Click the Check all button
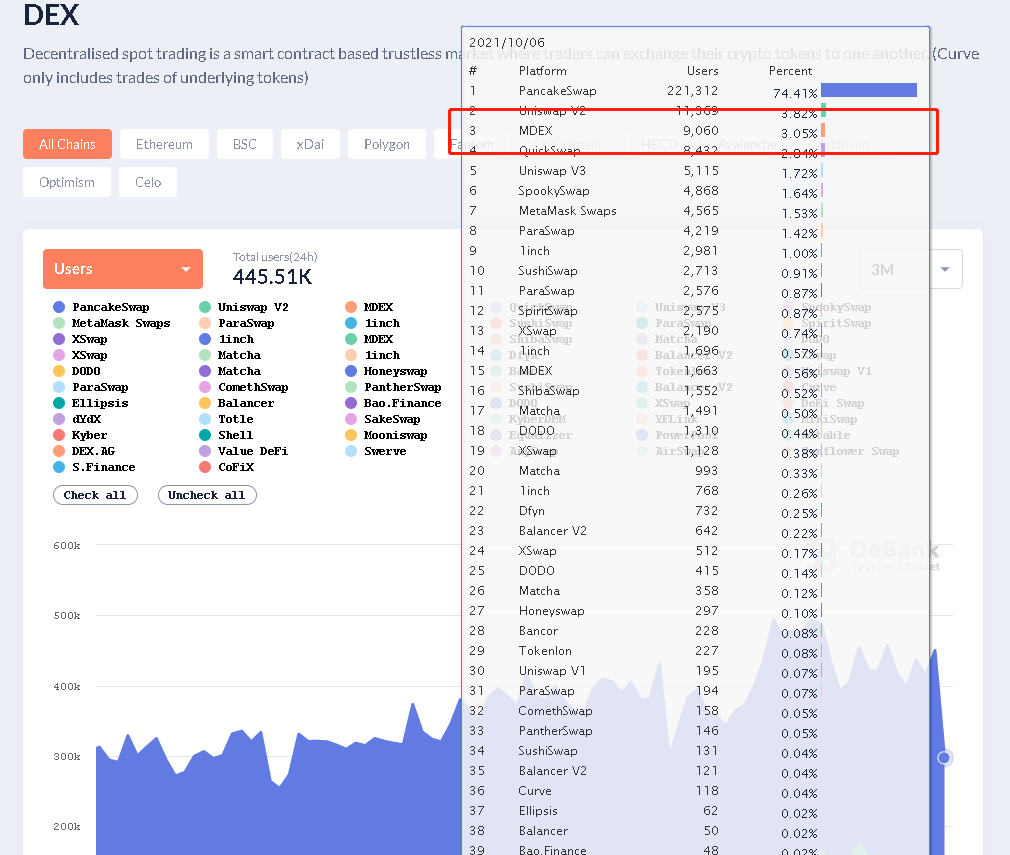Viewport: 1010px width, 855px height. [95, 495]
